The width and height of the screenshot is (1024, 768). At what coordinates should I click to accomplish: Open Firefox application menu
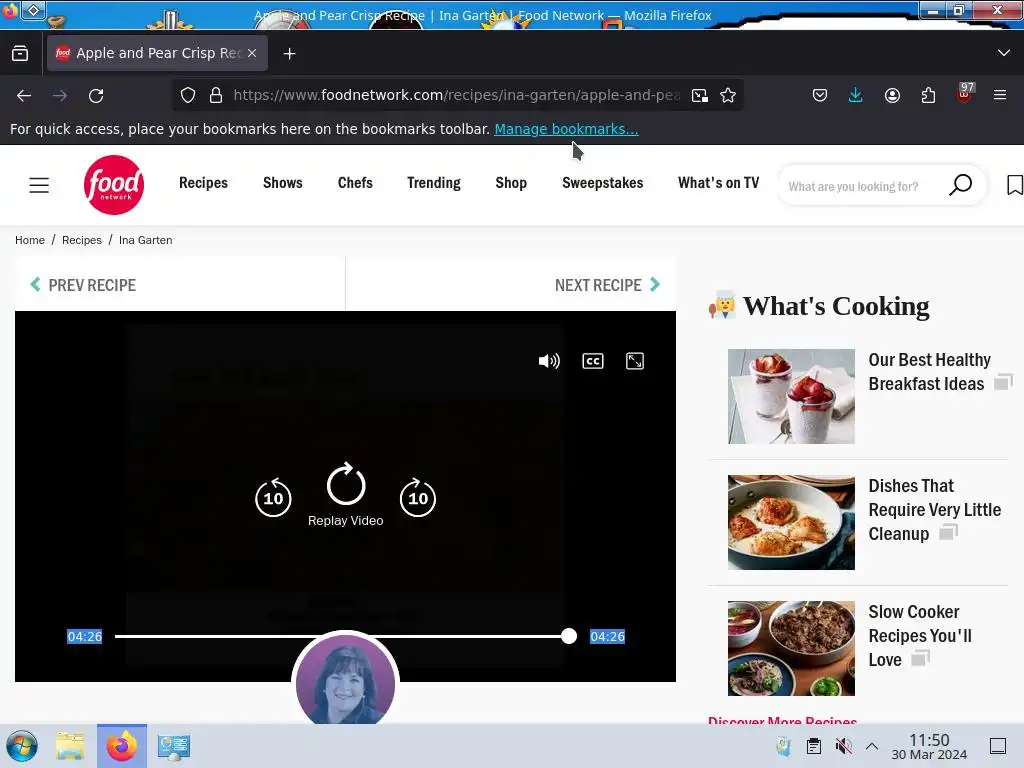click(999, 96)
